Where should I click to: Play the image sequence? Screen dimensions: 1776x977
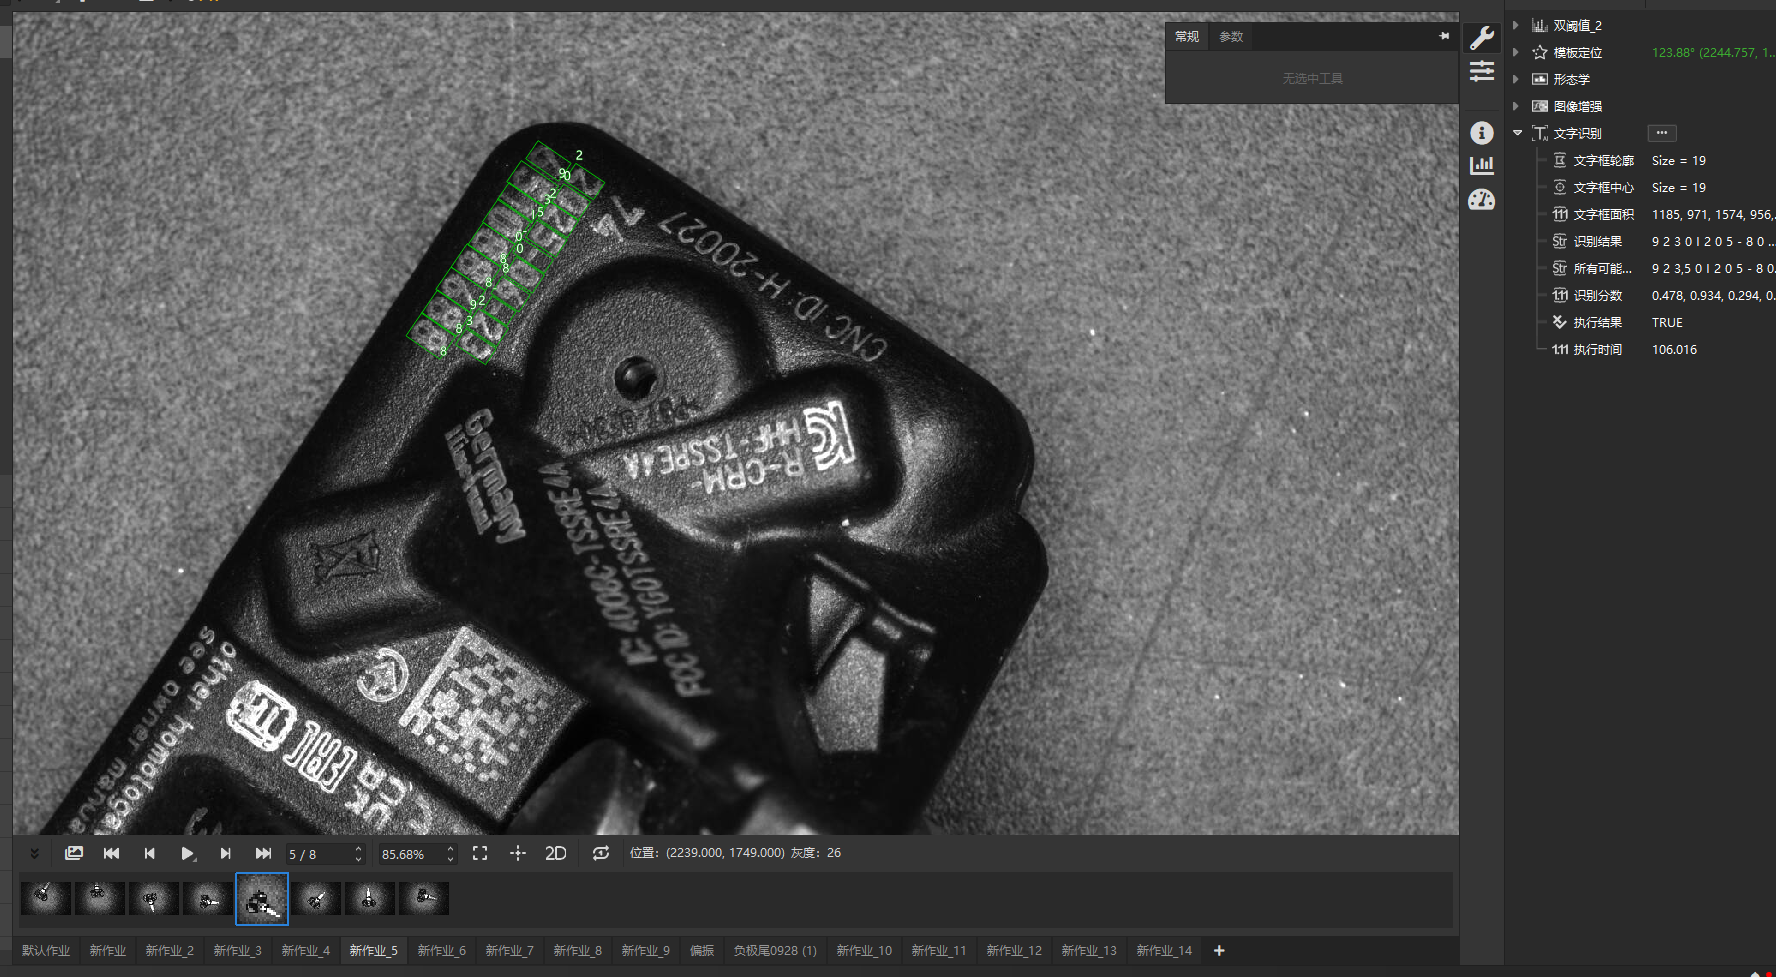[x=187, y=853]
